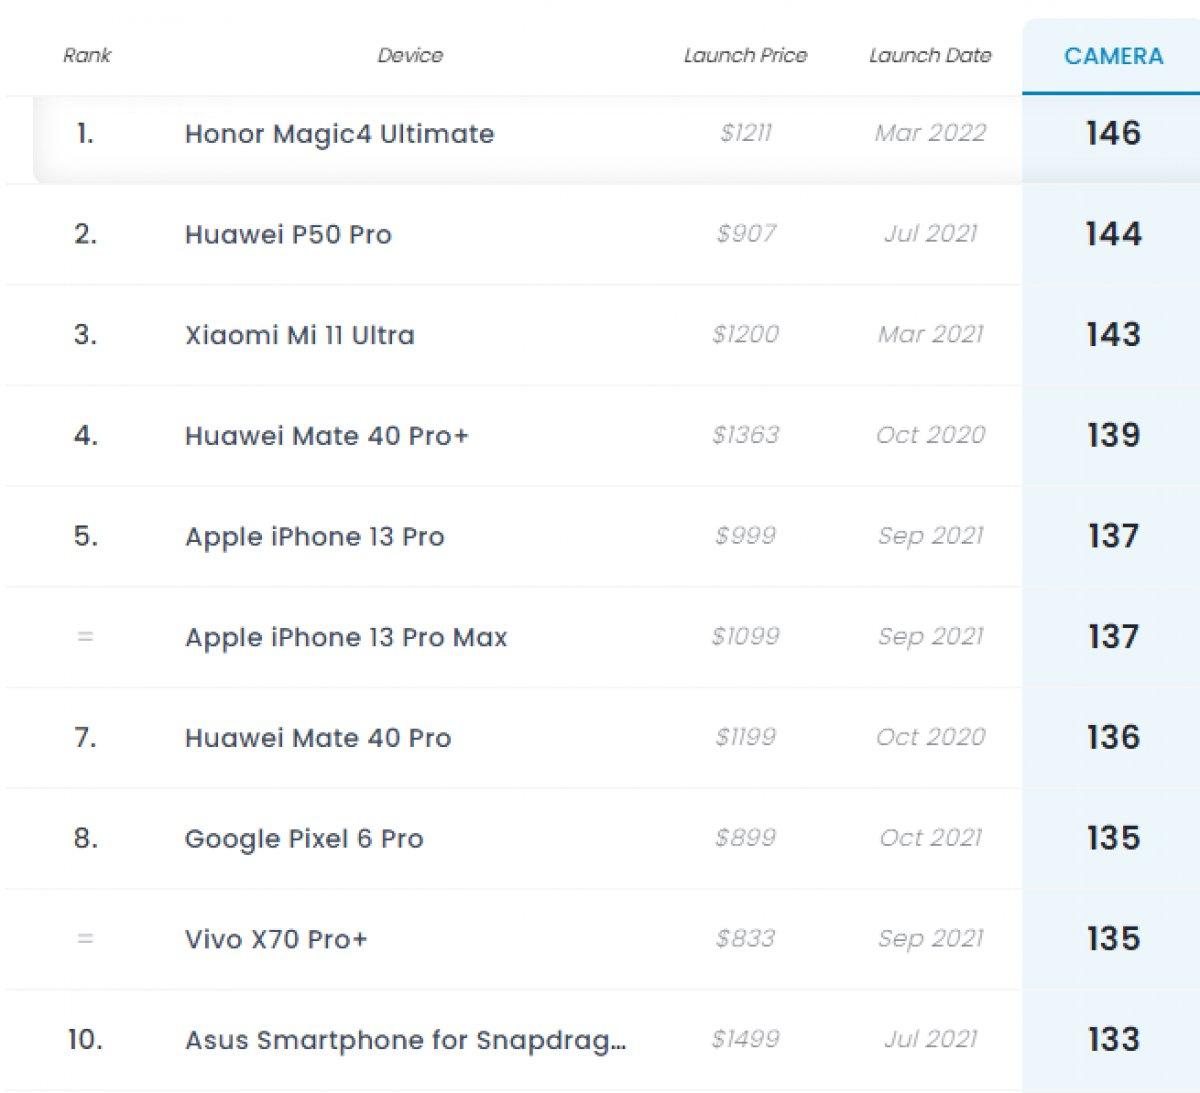Open Google Pixel 6 Pro link
The image size is (1200, 1093).
pyautogui.click(x=304, y=839)
